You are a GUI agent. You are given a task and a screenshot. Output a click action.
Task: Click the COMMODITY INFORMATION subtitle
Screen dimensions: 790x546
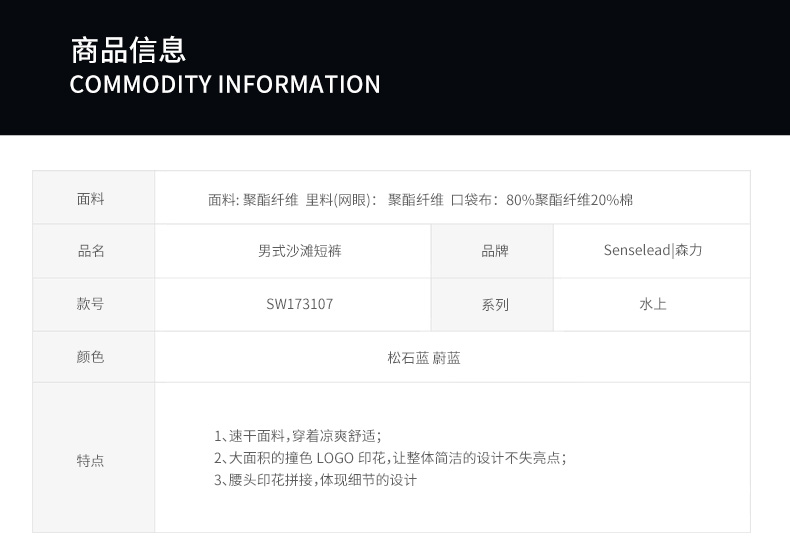click(x=225, y=84)
